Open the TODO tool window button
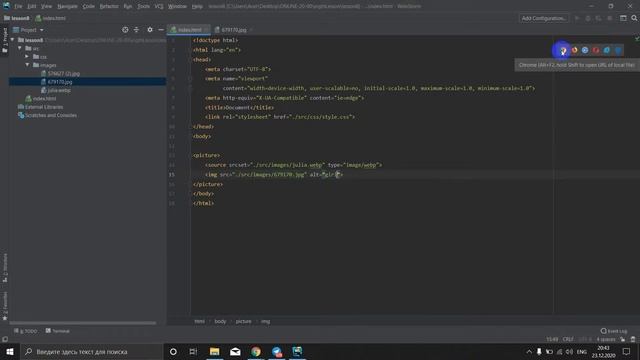Screen dimensions: 640x360 click(x=25, y=331)
